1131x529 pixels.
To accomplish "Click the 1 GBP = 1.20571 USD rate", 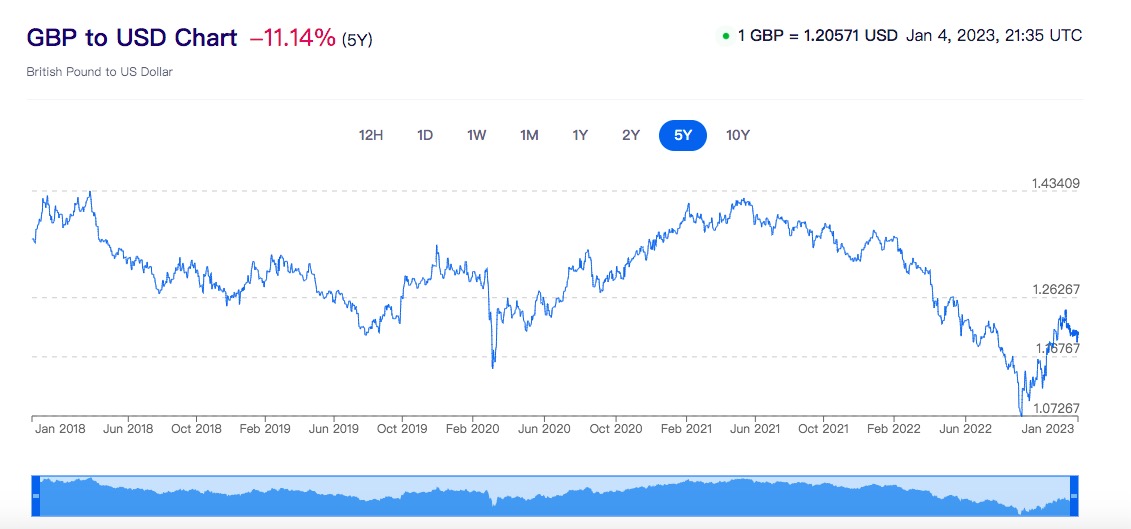I will pos(817,36).
